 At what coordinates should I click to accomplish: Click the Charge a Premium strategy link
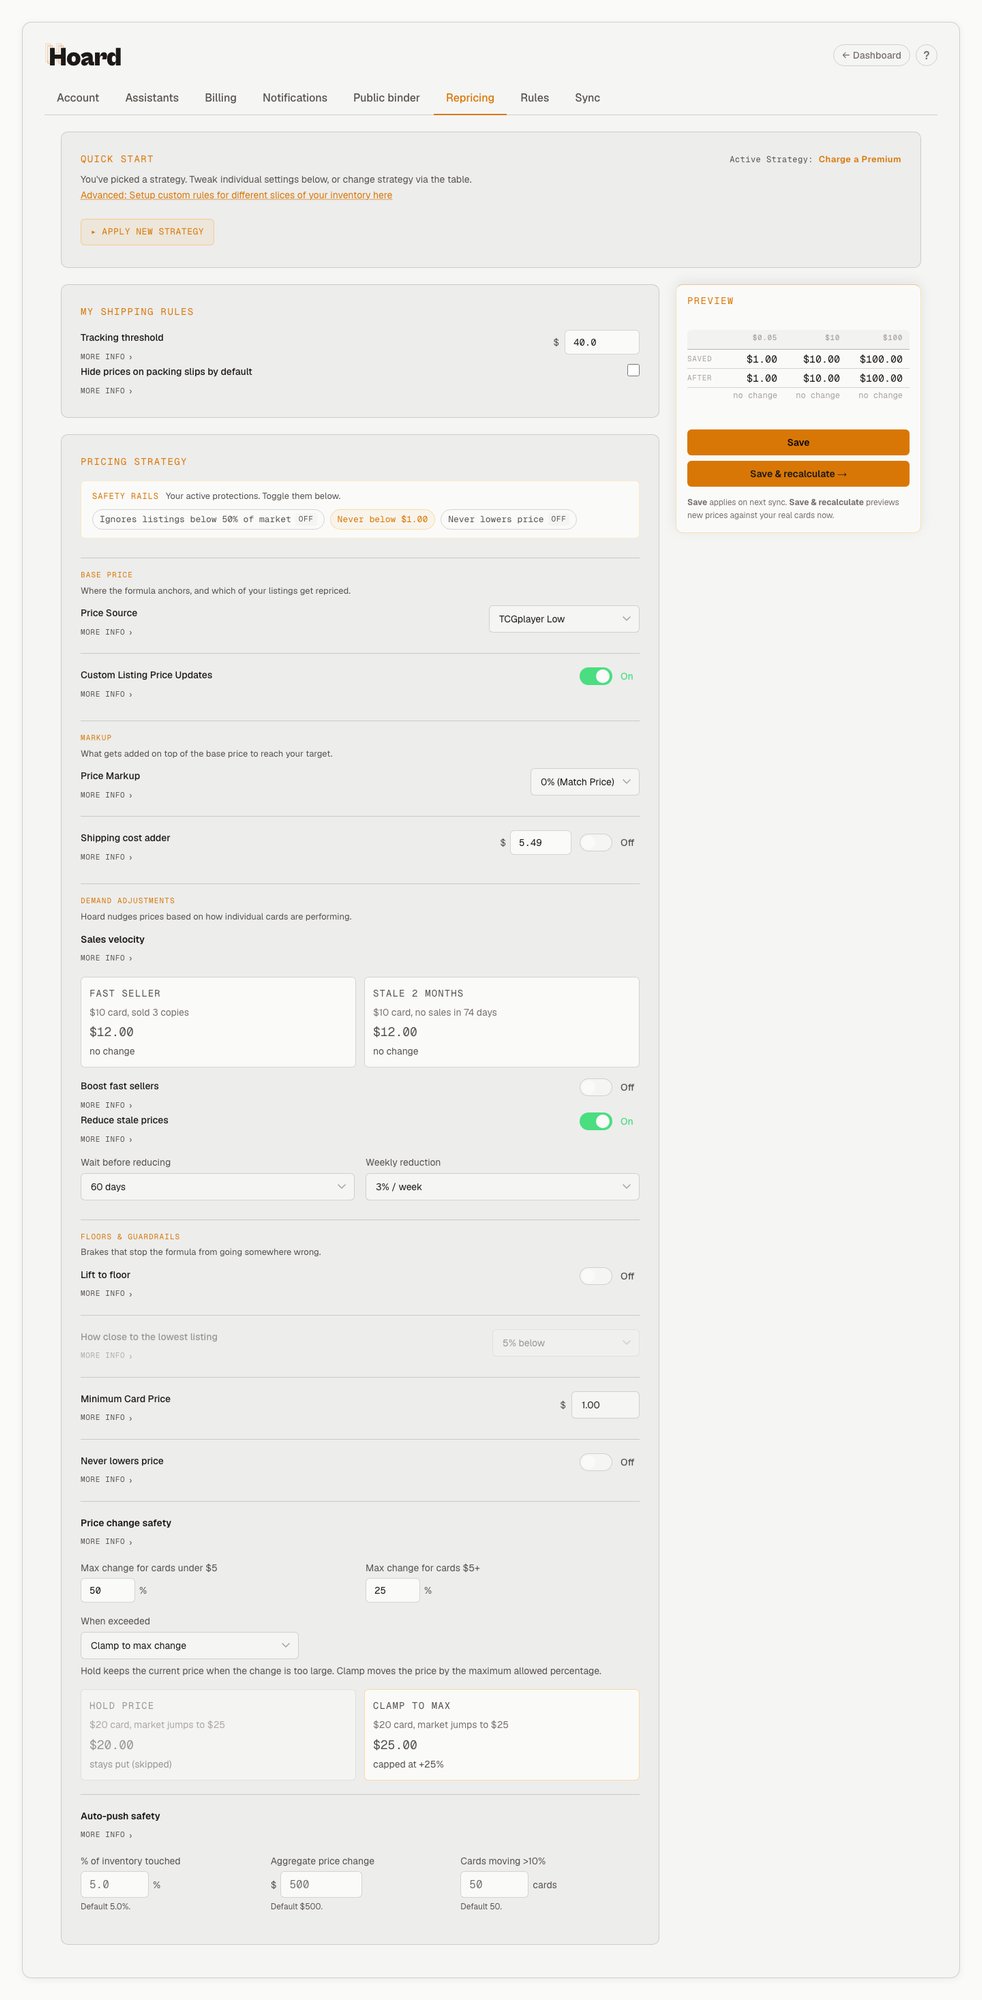click(860, 159)
